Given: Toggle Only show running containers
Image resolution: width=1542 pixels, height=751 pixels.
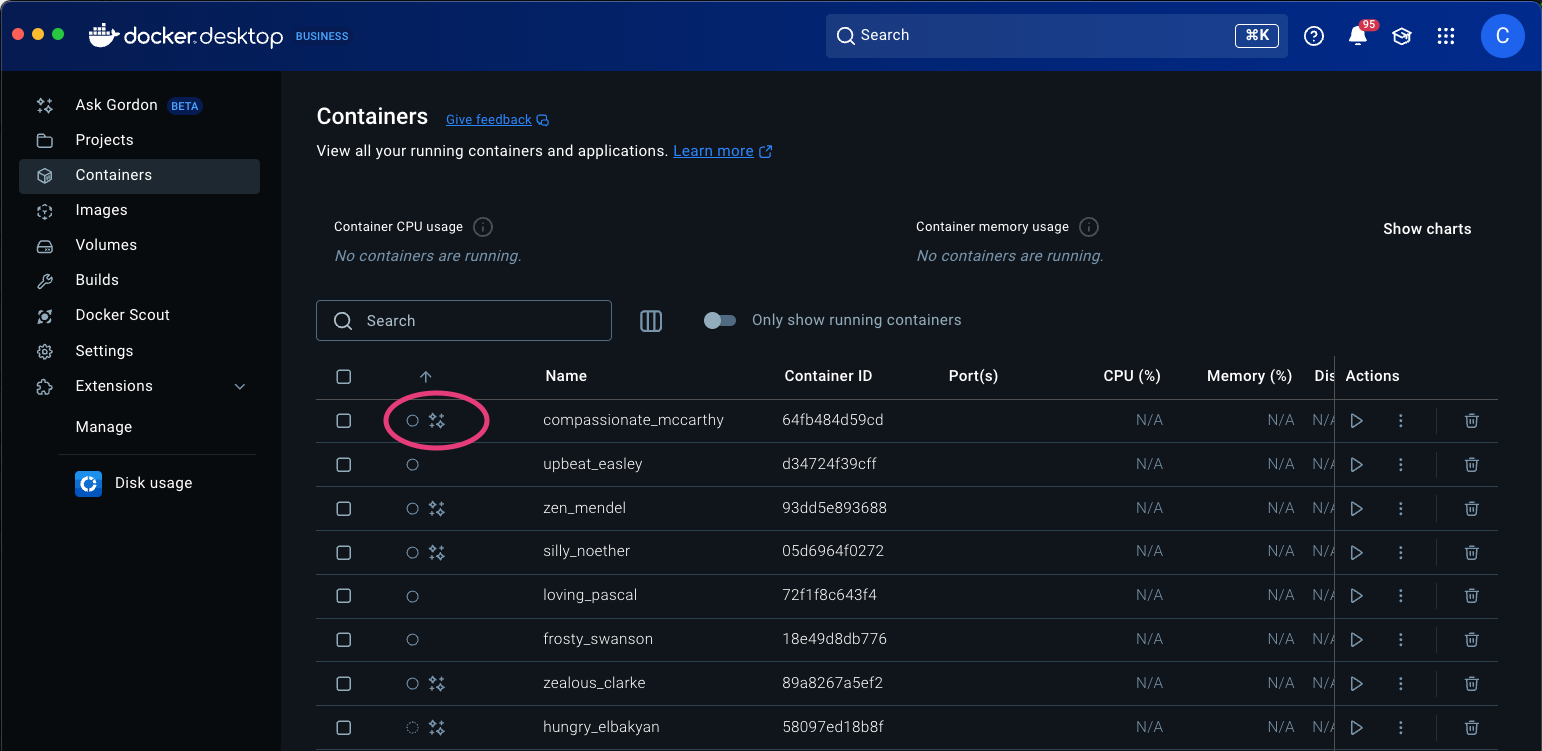Looking at the screenshot, I should (x=720, y=321).
